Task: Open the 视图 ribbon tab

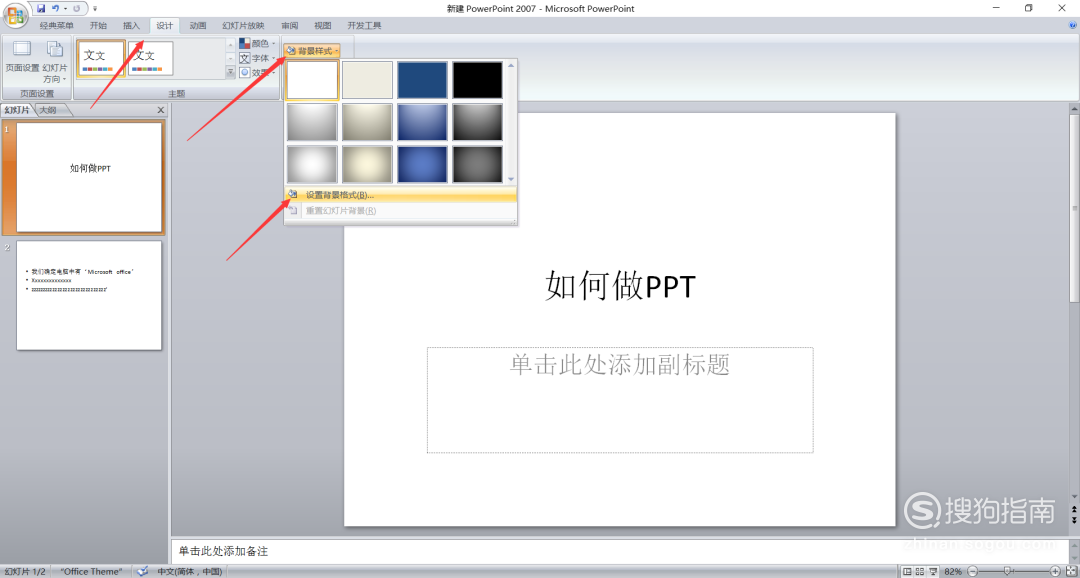Action: pos(322,26)
